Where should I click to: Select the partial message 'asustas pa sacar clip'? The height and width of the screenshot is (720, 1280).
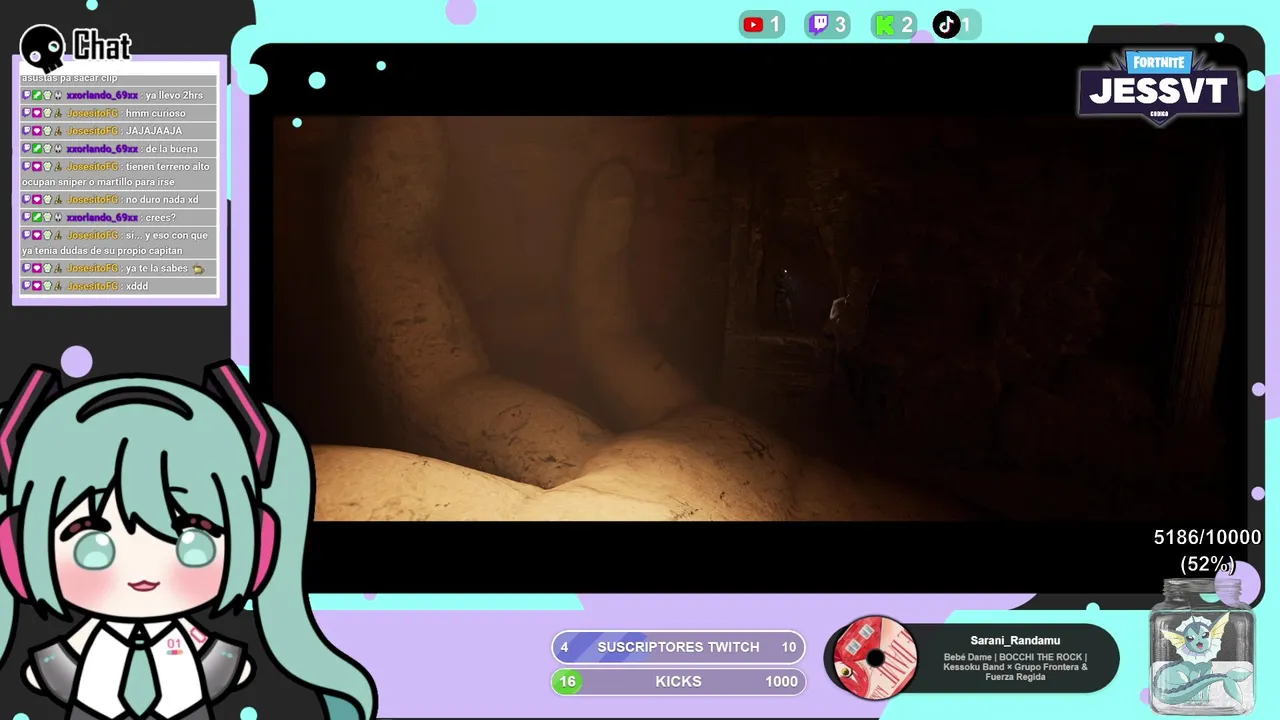pyautogui.click(x=70, y=79)
